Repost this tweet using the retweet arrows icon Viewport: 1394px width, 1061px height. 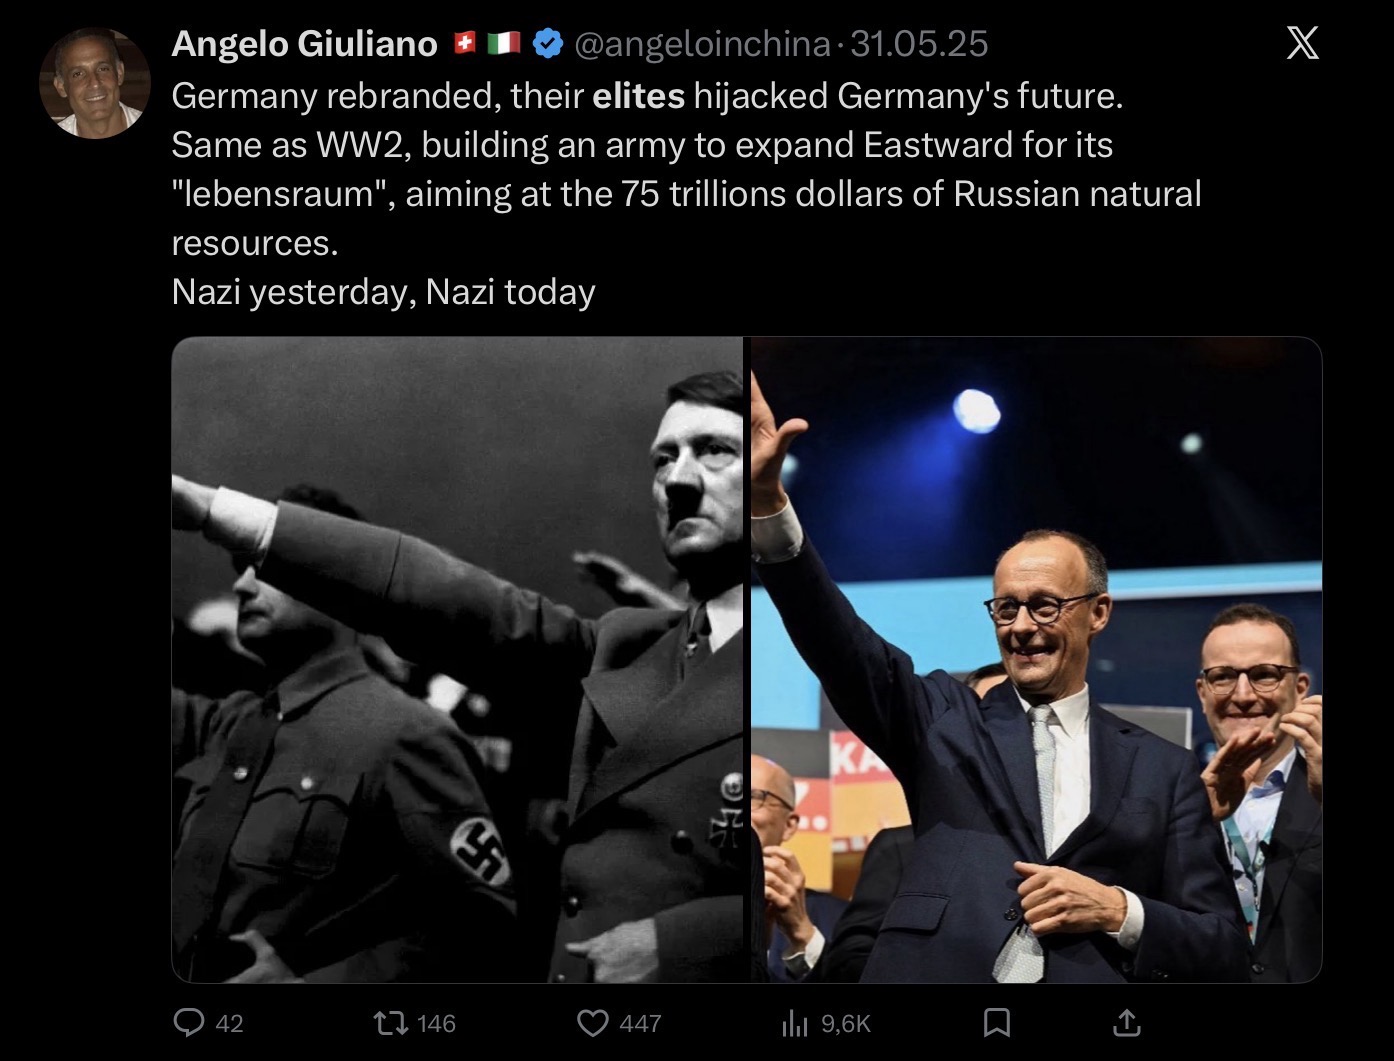pos(389,1022)
